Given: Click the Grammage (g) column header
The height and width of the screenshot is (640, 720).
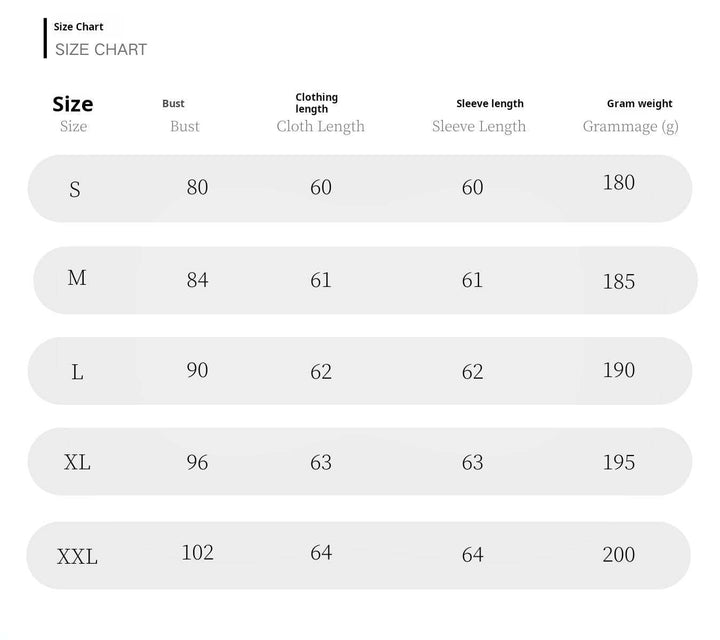Looking at the screenshot, I should 630,126.
